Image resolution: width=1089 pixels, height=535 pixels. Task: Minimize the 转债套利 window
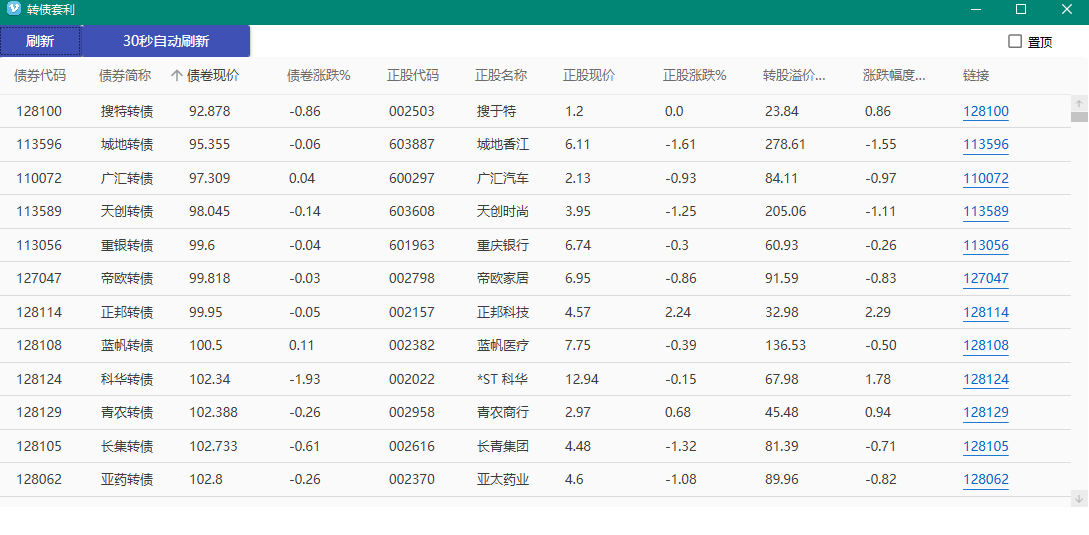point(976,9)
